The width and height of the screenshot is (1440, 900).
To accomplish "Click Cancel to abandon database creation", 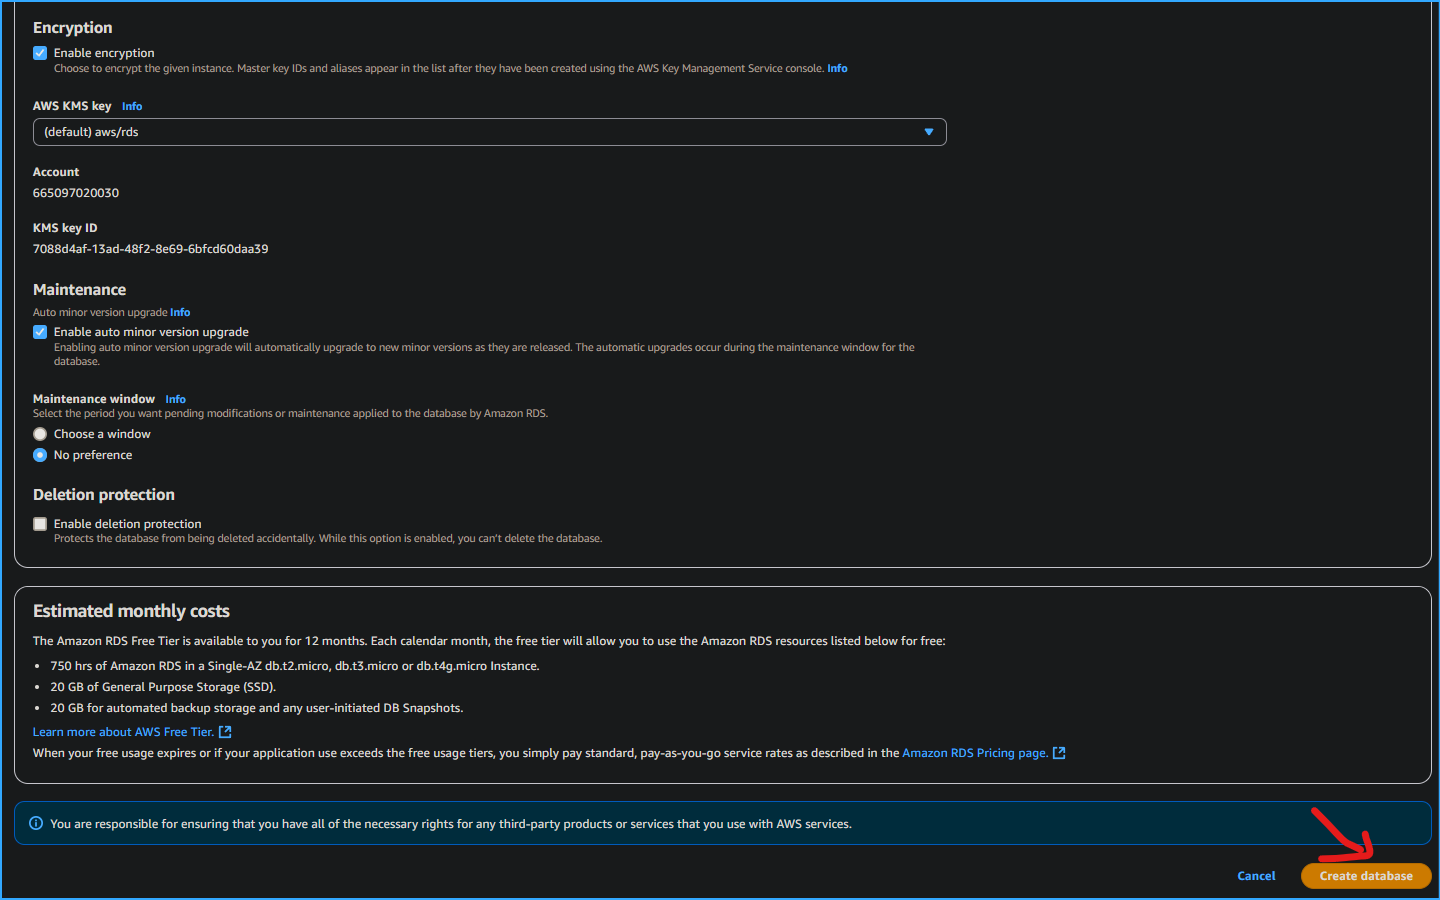I will coord(1255,875).
